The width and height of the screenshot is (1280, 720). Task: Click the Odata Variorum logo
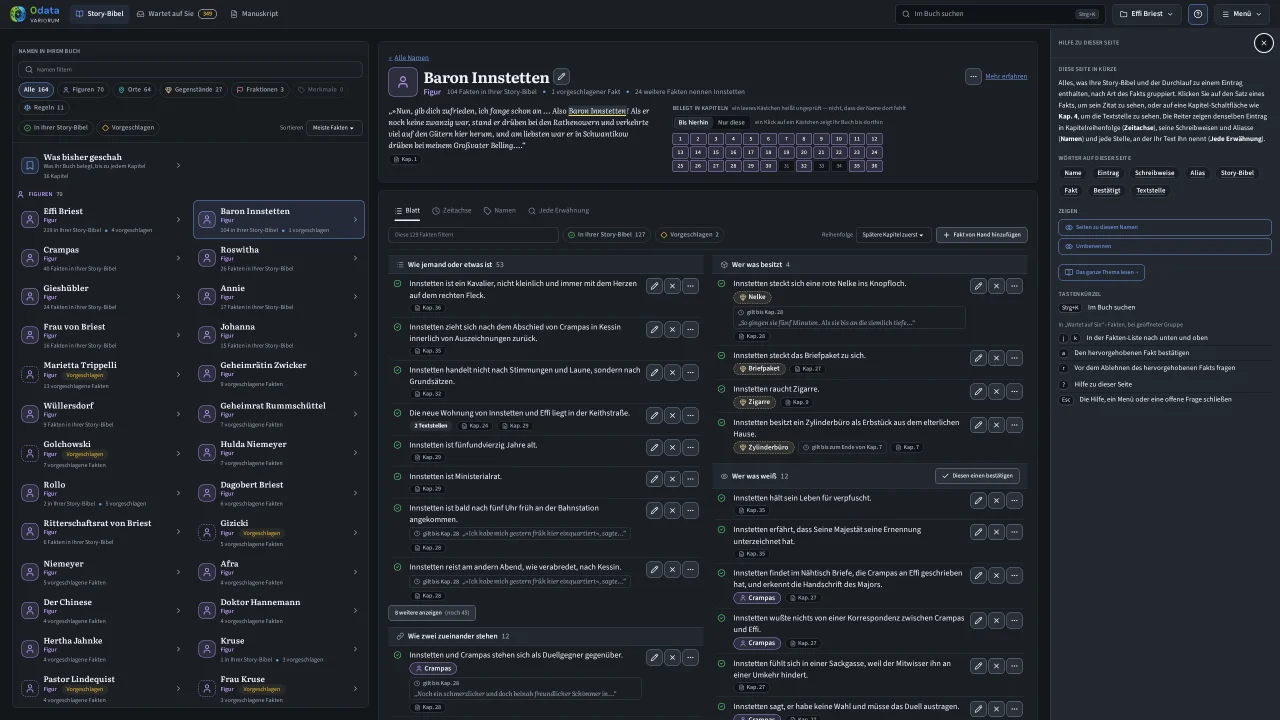click(33, 14)
